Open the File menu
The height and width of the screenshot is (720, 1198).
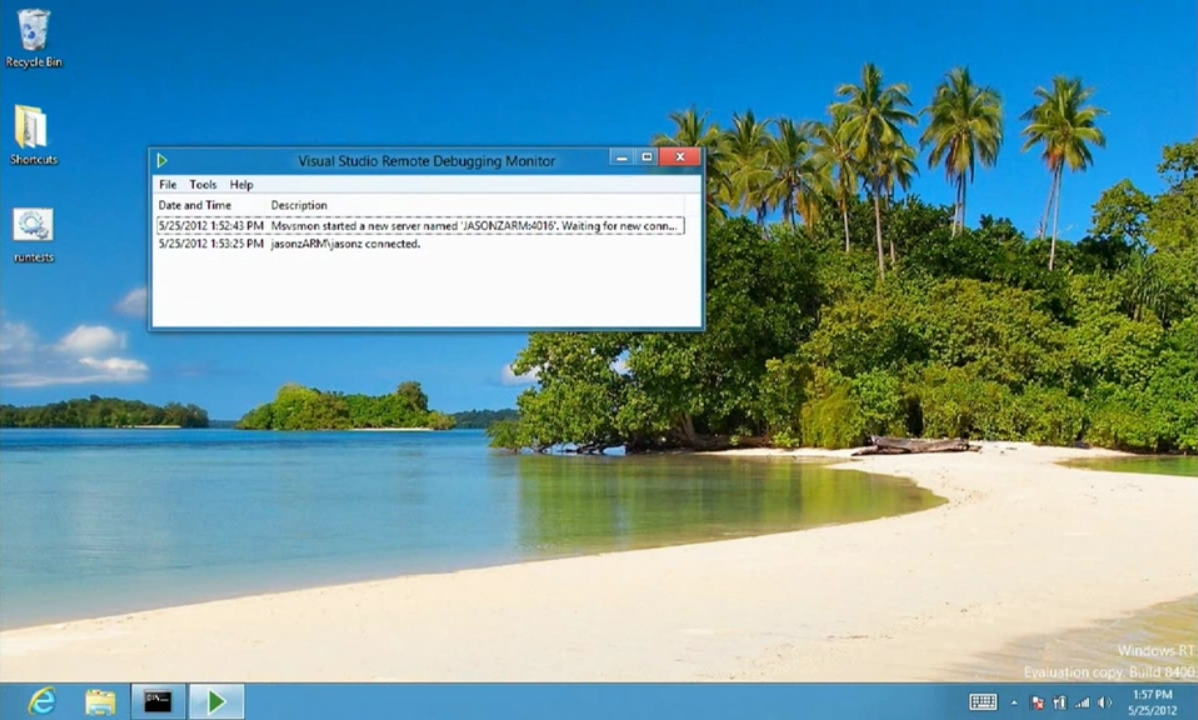click(x=167, y=184)
